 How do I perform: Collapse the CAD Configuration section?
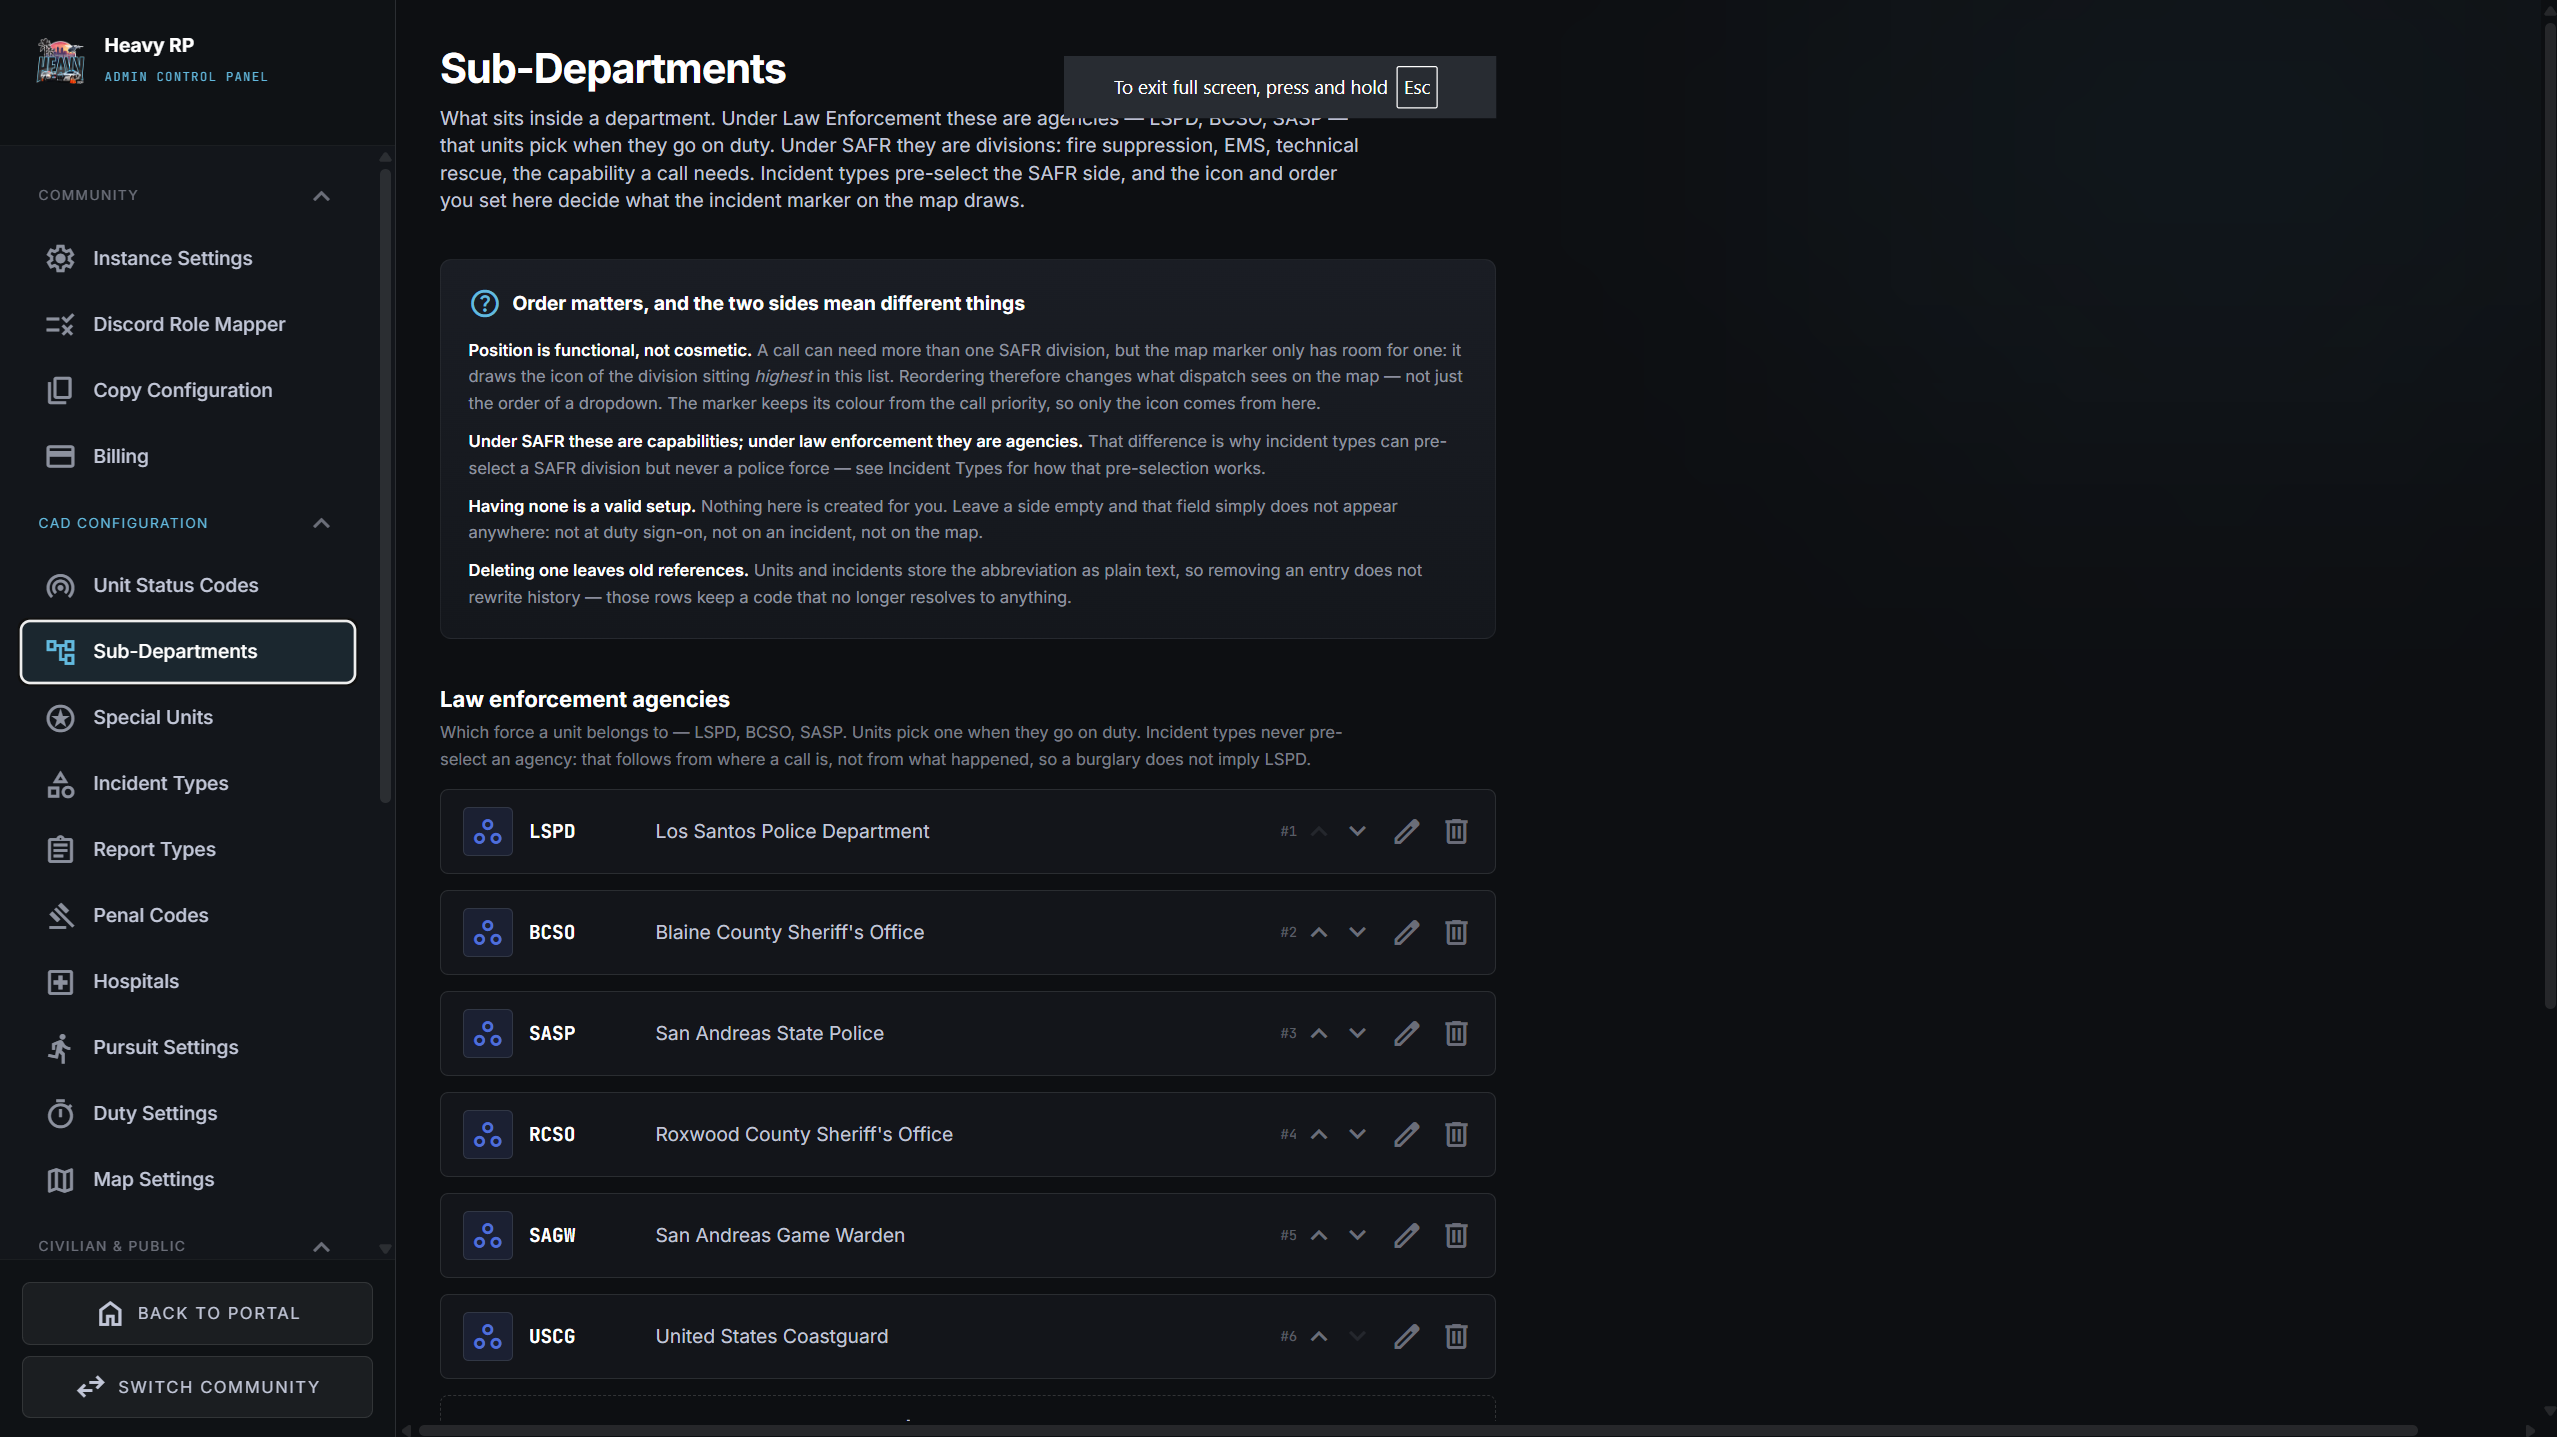pyautogui.click(x=321, y=523)
